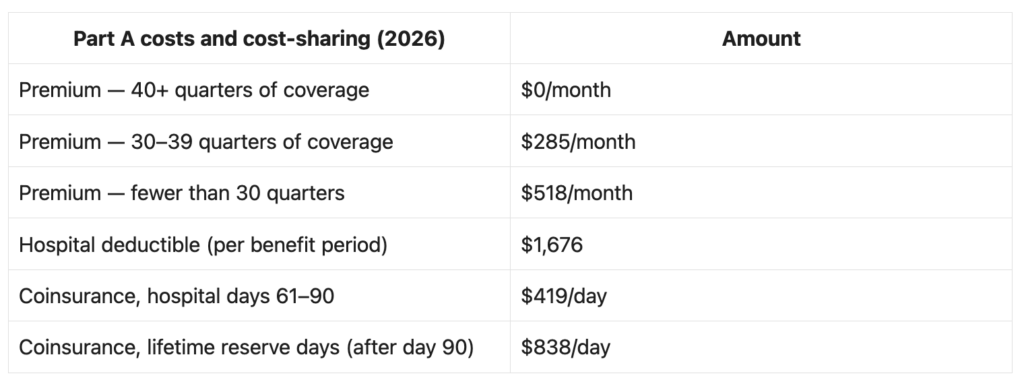
Task: Click 'Coinsurance, hospital days 61–90' row label
Action: pos(176,296)
